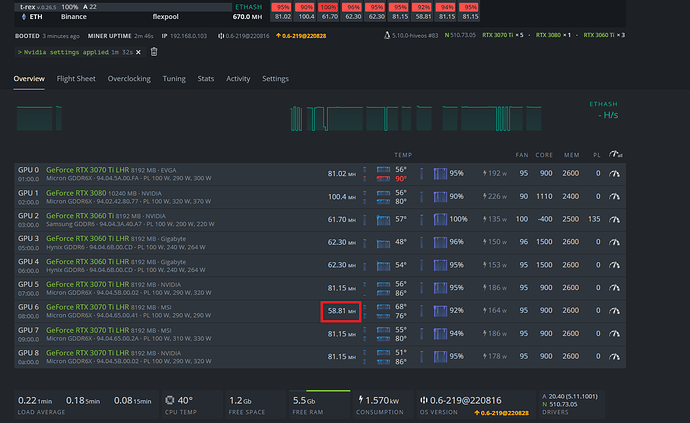Click the IP address 192.168.0.103

tap(188, 36)
